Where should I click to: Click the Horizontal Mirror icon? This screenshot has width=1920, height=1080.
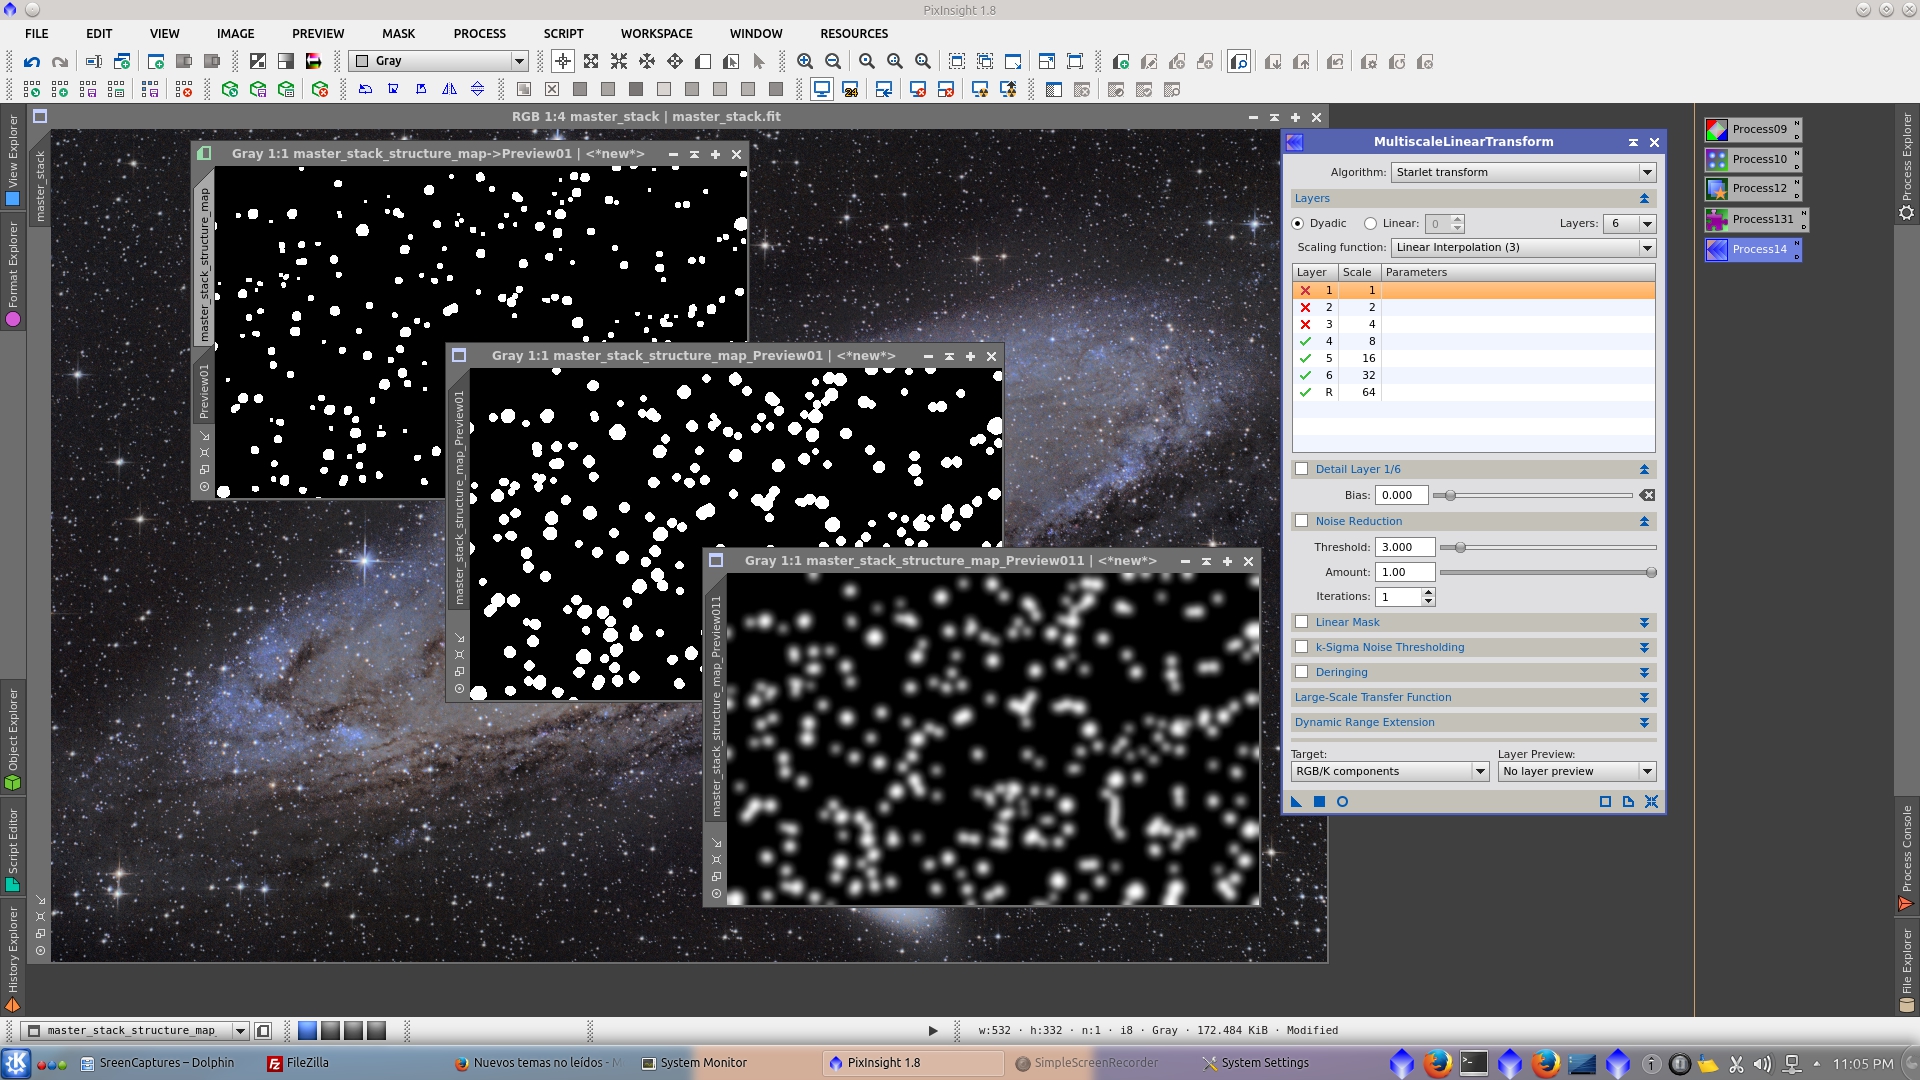(x=450, y=89)
